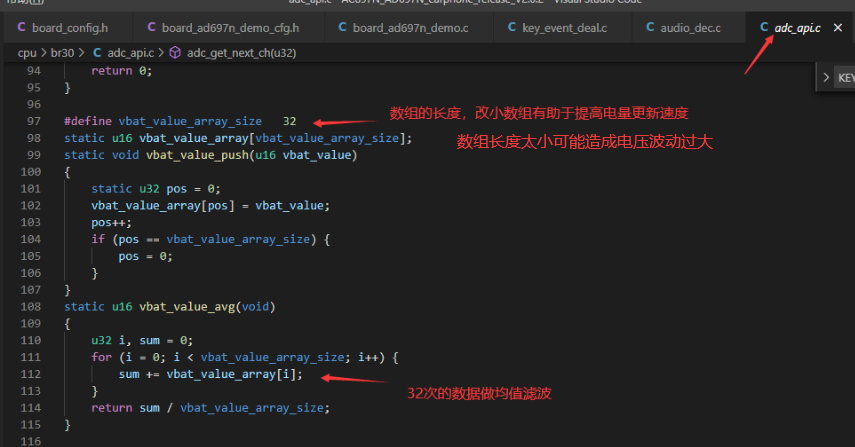Click the C file icon in breadcrumb
This screenshot has height=447, width=855.
click(97, 52)
